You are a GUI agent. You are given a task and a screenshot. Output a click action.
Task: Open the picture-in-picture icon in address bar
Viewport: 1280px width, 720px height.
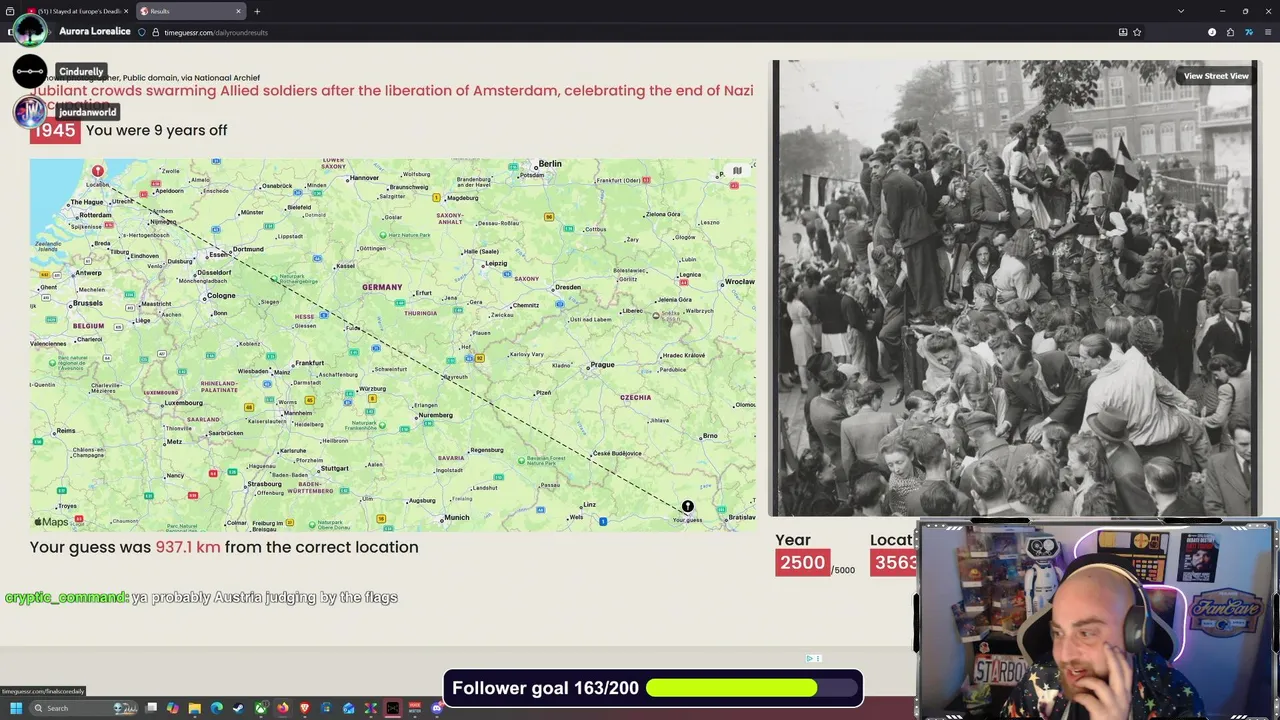click(x=1123, y=32)
